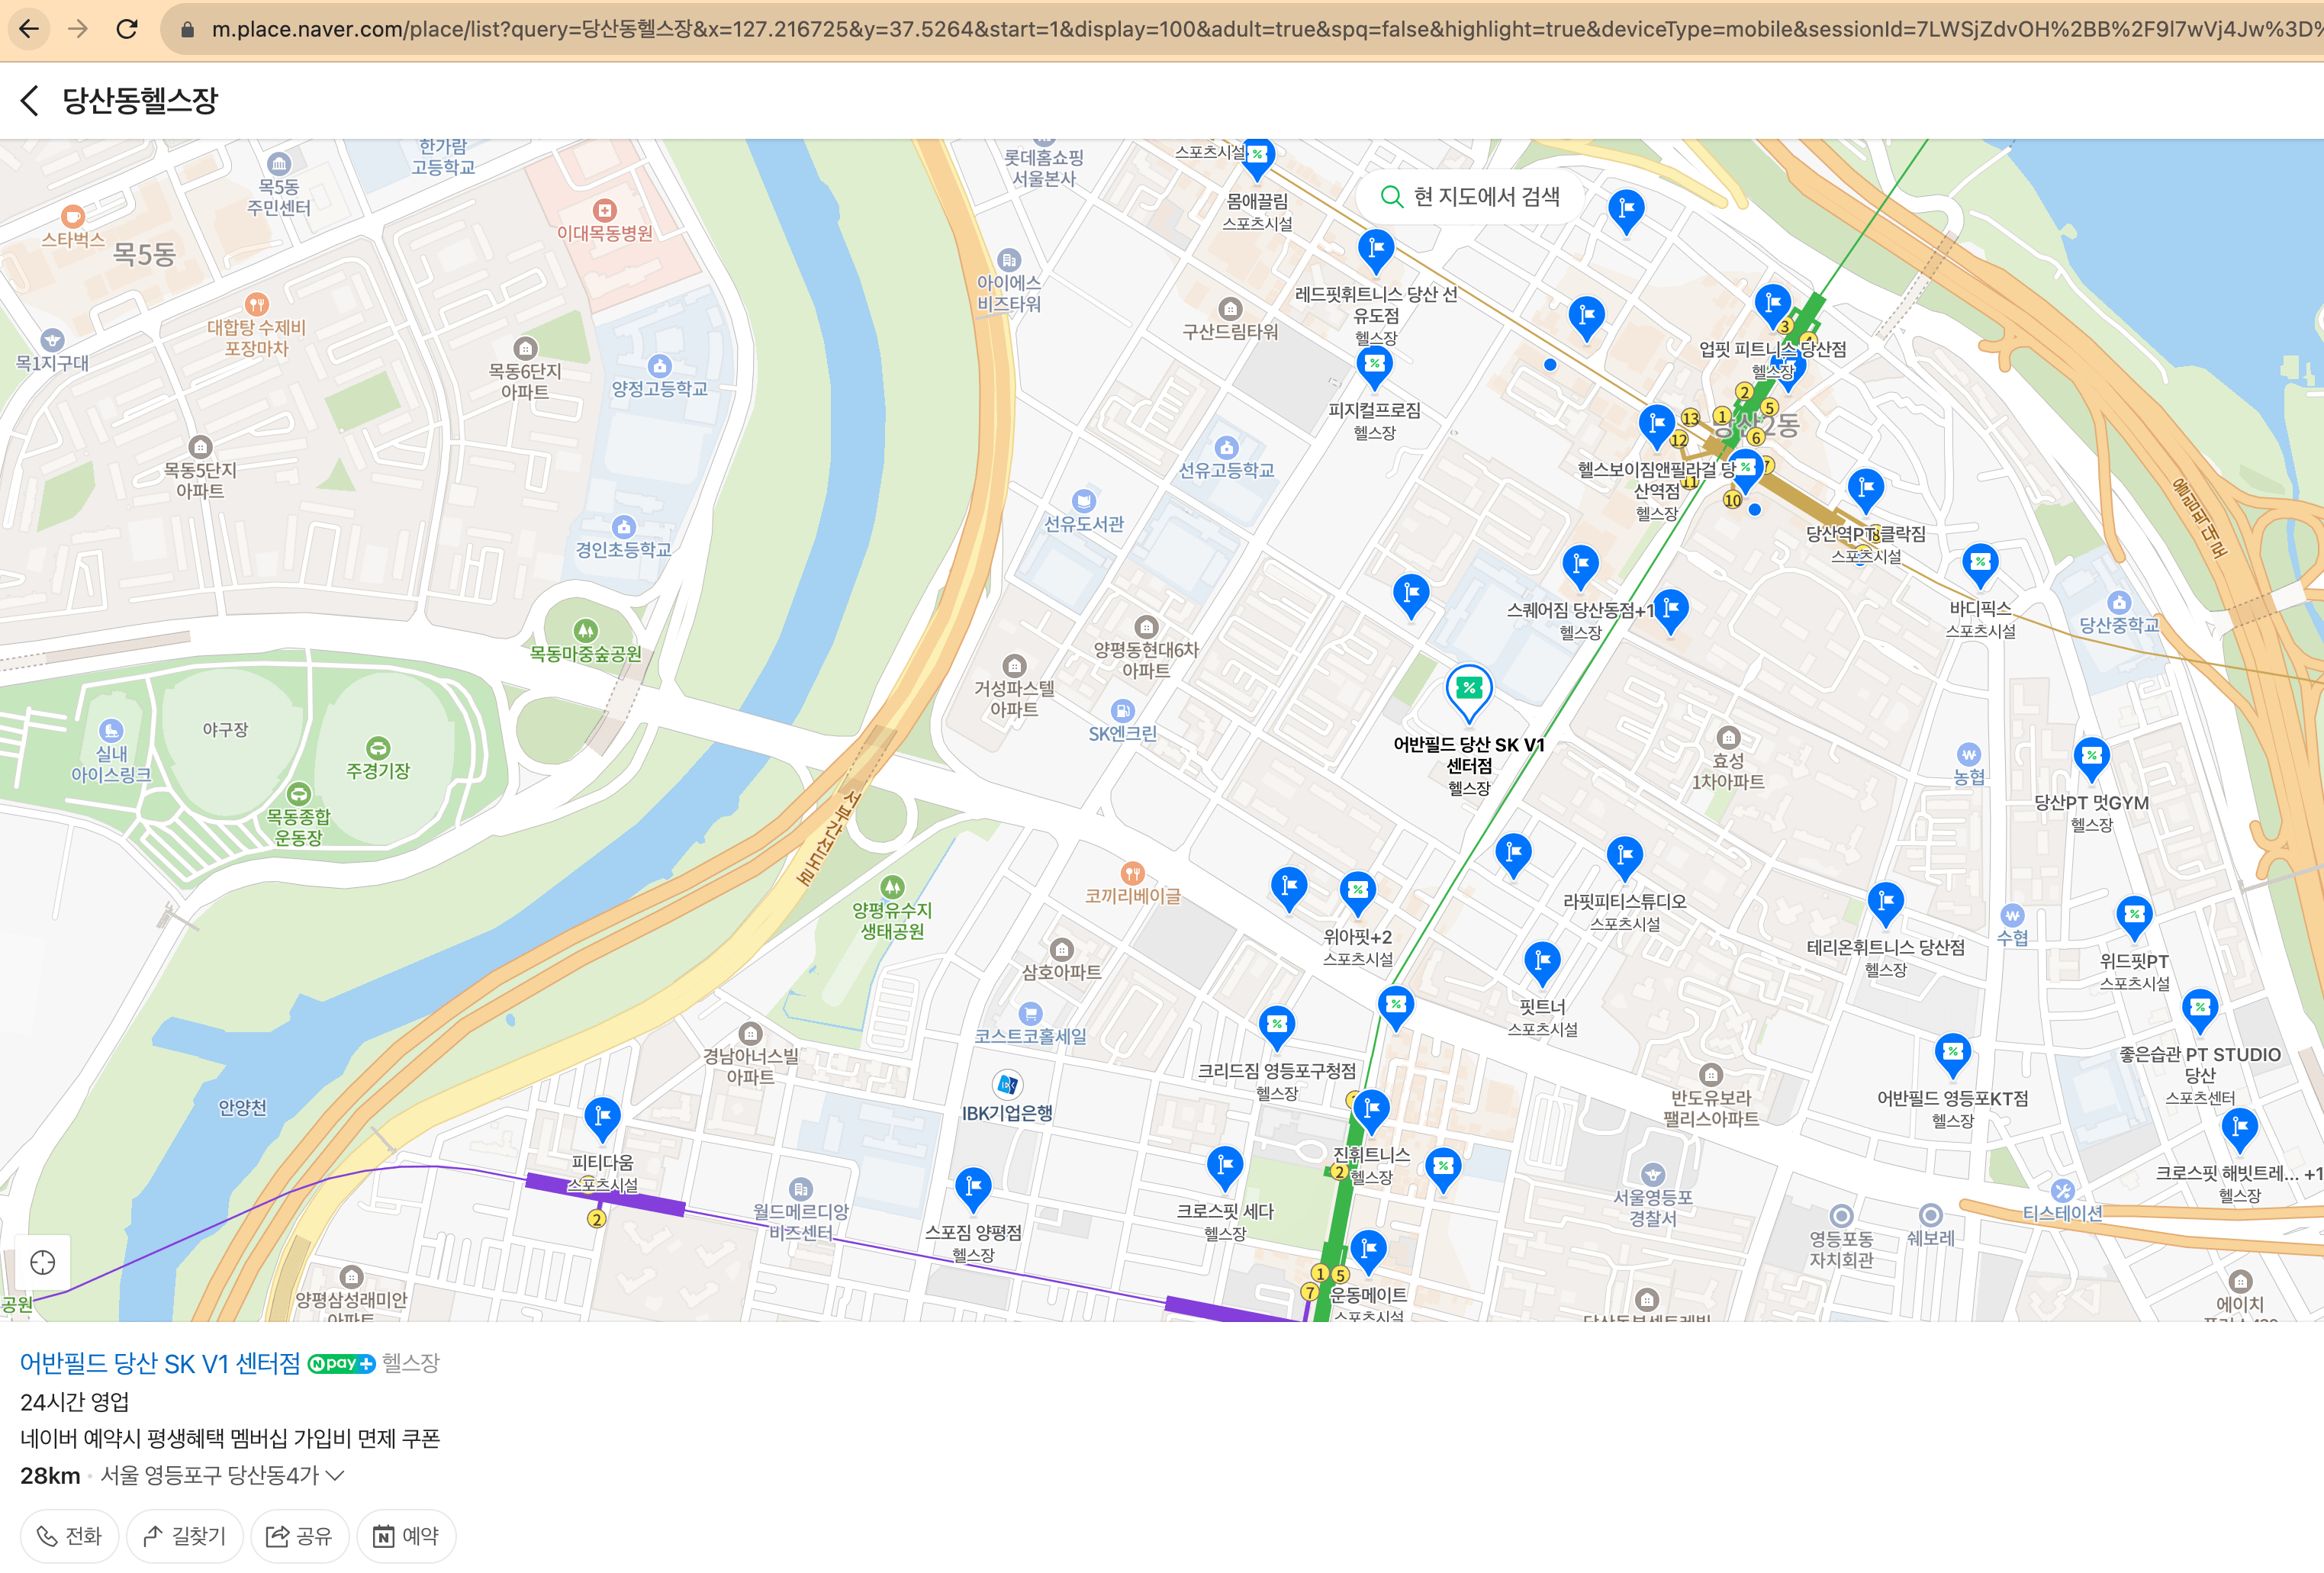Screen dimensions: 2324x1573
Task: Select the 테리온휘트니스 당산점 flag pin
Action: pos(1885,904)
